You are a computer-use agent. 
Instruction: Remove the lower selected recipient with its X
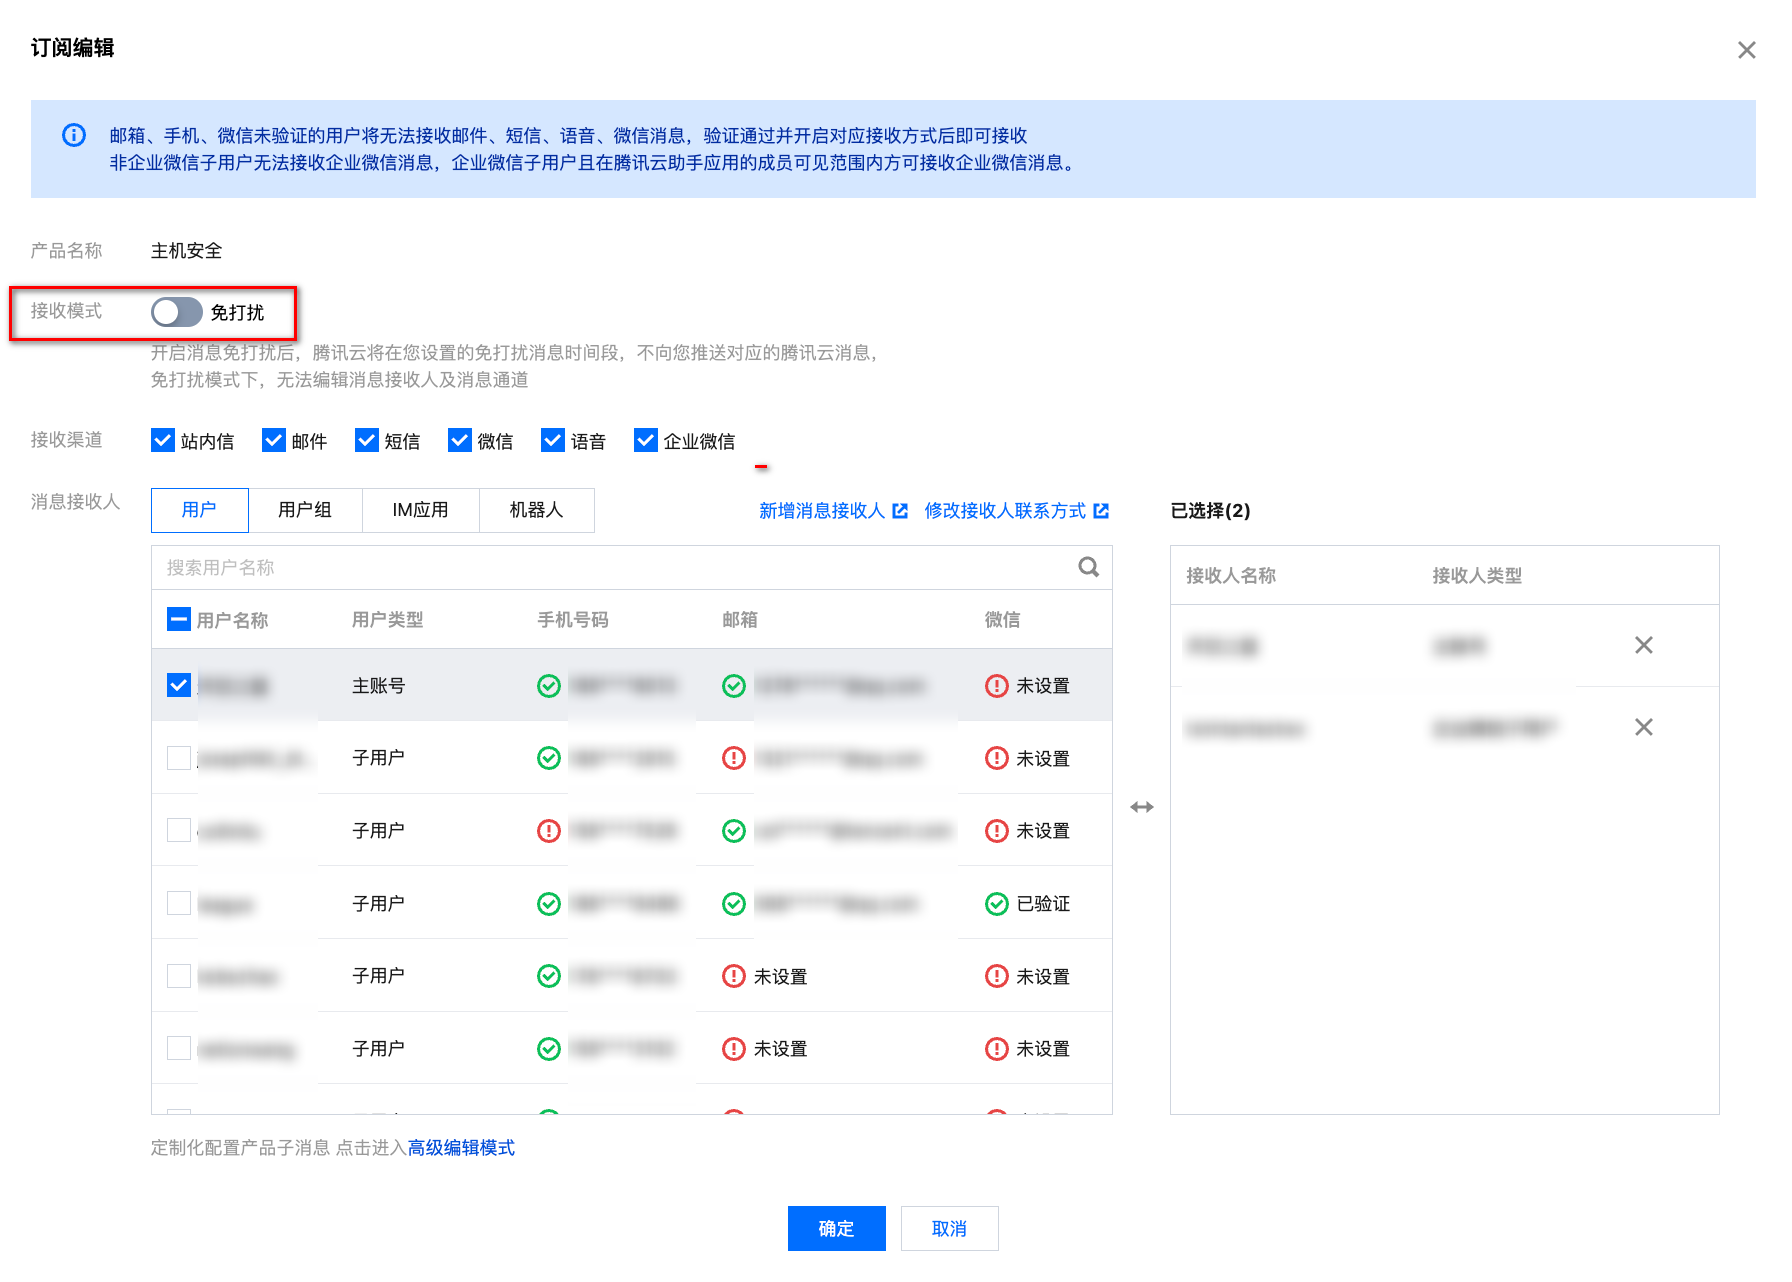click(x=1643, y=727)
